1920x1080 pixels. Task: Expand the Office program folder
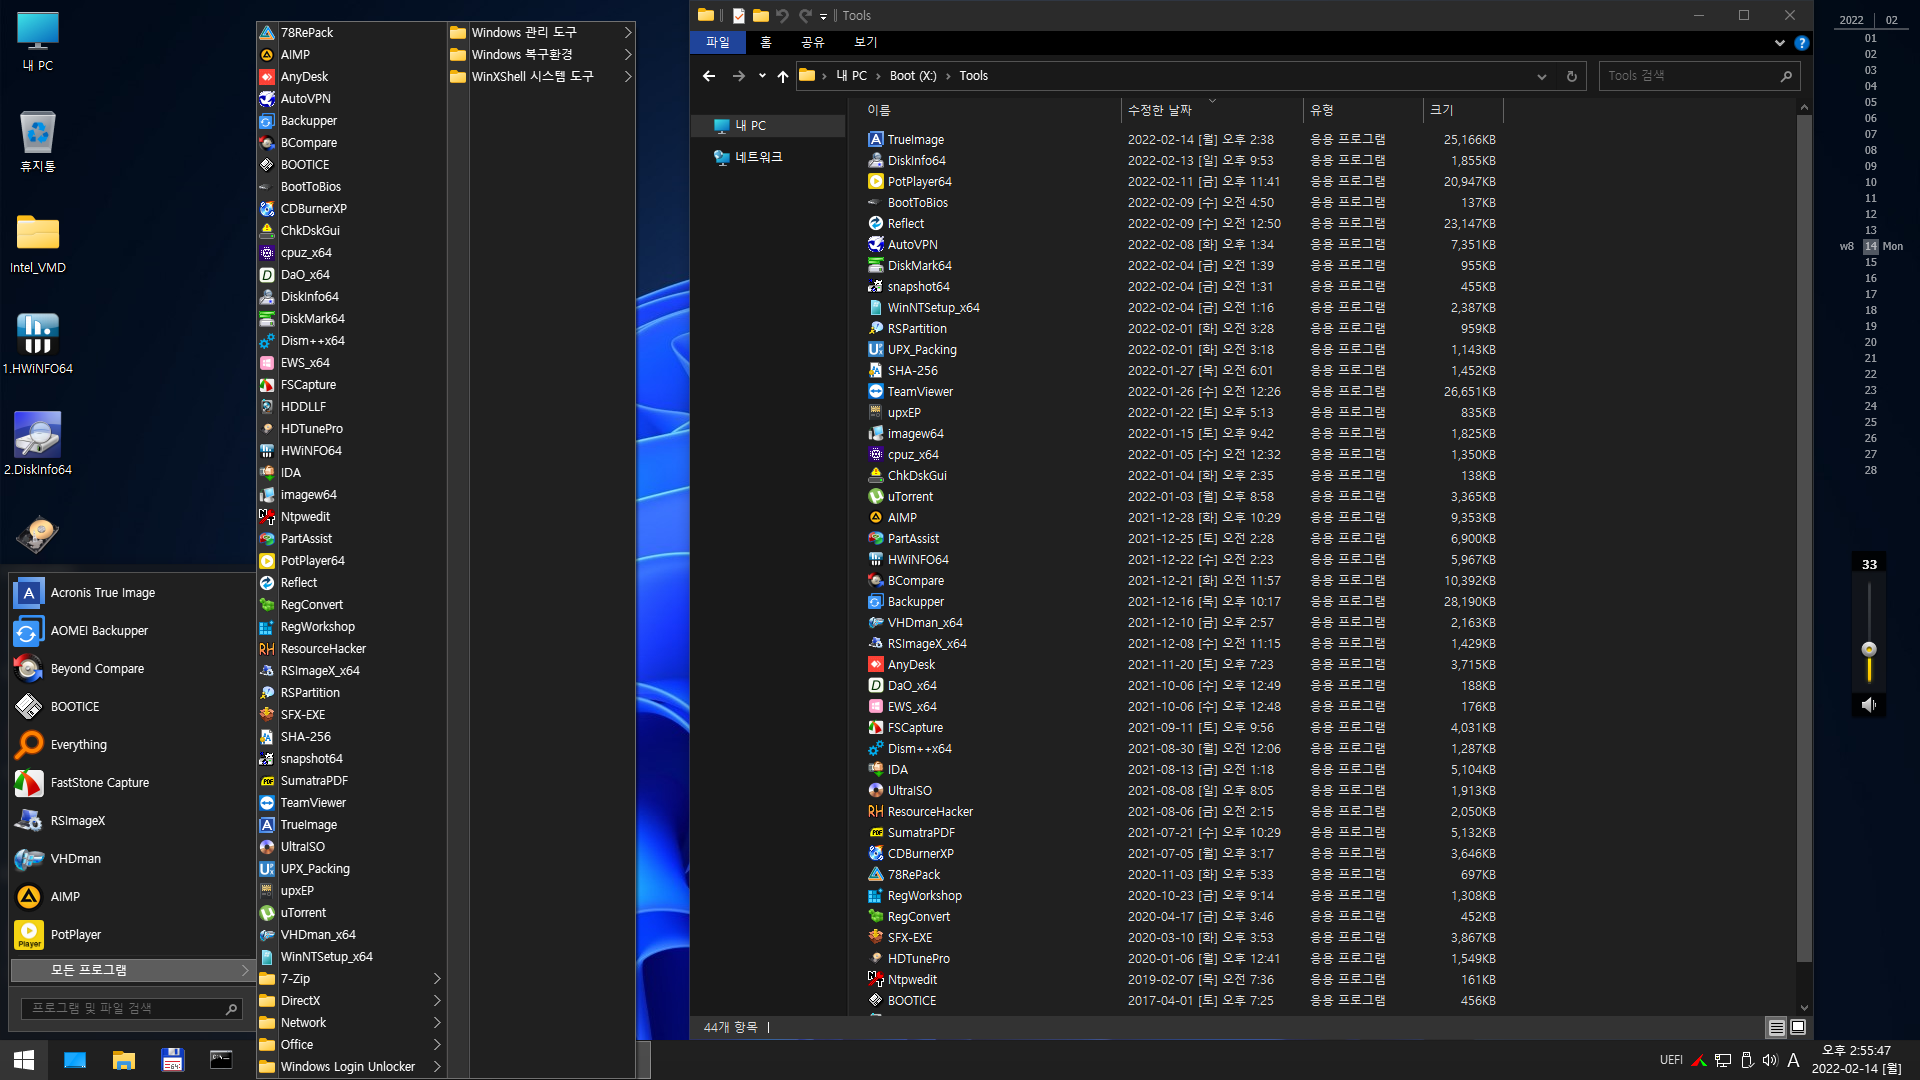[350, 1045]
